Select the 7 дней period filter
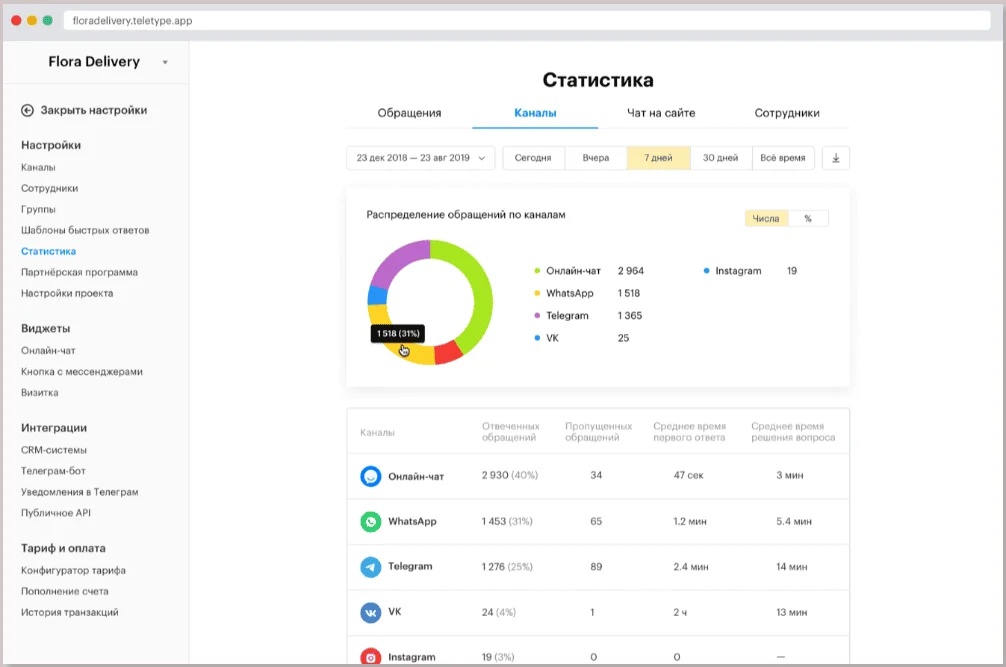This screenshot has height=667, width=1006. [658, 158]
